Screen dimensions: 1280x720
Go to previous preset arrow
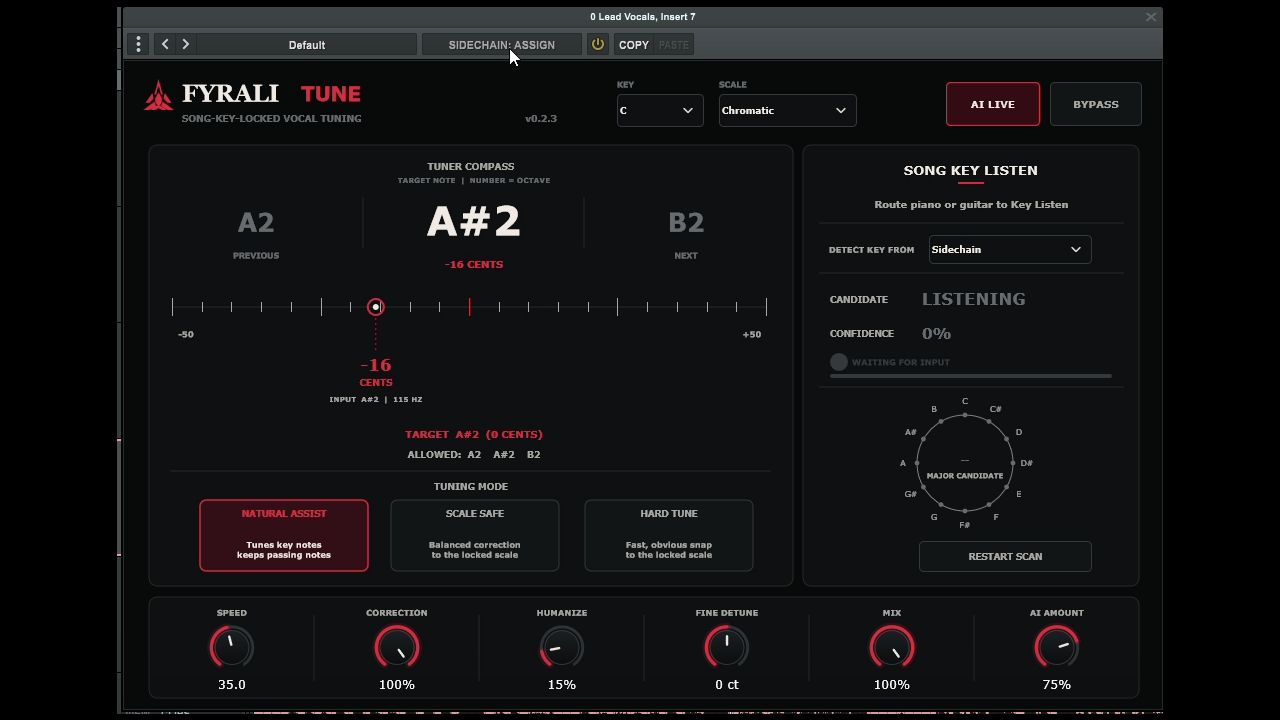[165, 44]
